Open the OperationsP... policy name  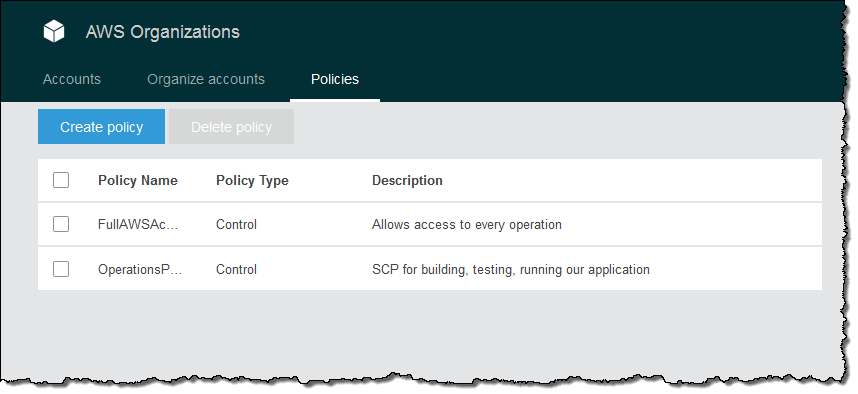(x=140, y=270)
